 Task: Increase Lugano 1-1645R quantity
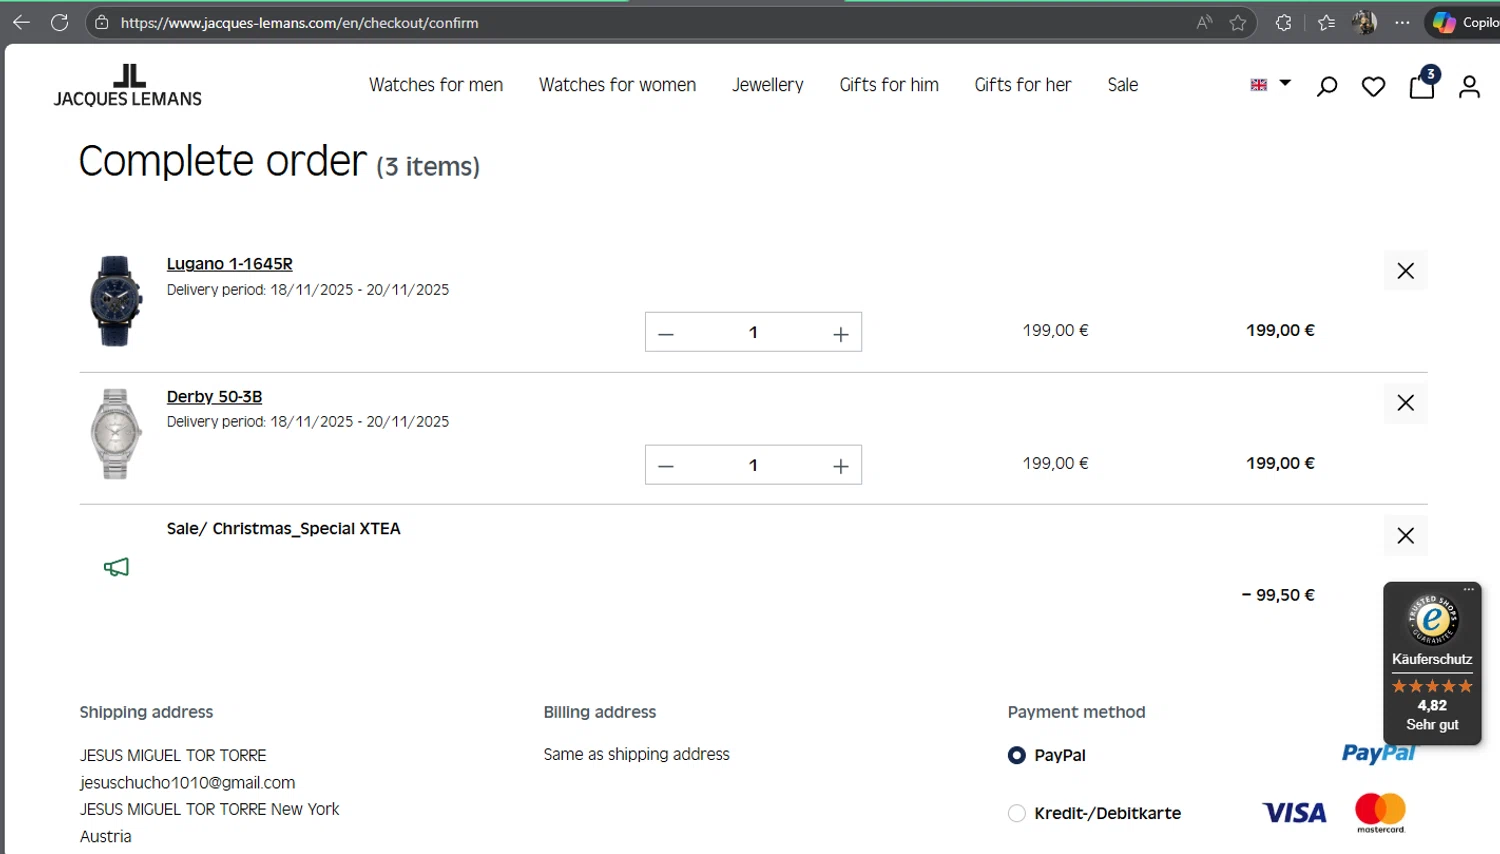pyautogui.click(x=841, y=333)
